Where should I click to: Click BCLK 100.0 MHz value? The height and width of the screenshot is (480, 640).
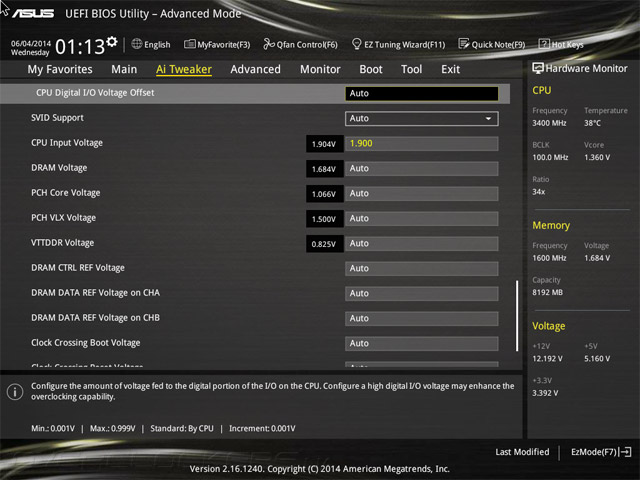550,157
